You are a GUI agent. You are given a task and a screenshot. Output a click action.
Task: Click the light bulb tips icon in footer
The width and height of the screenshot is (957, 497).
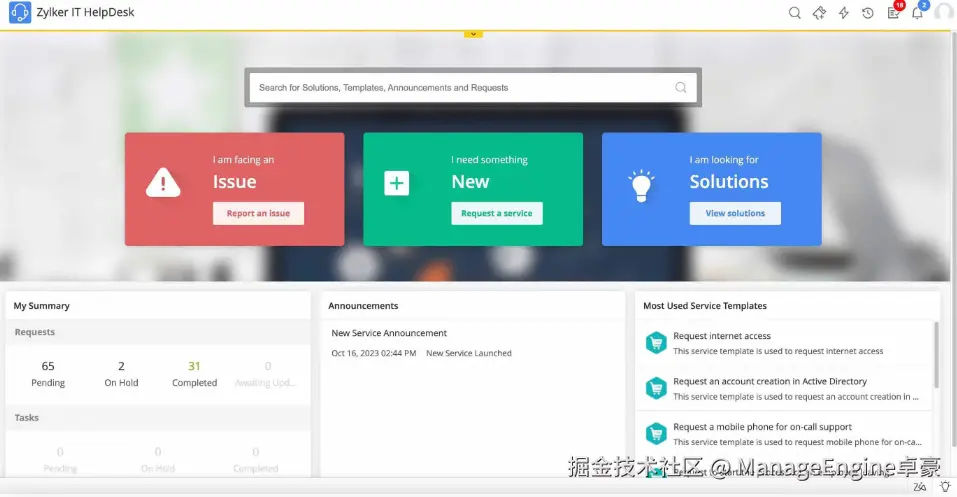point(945,487)
